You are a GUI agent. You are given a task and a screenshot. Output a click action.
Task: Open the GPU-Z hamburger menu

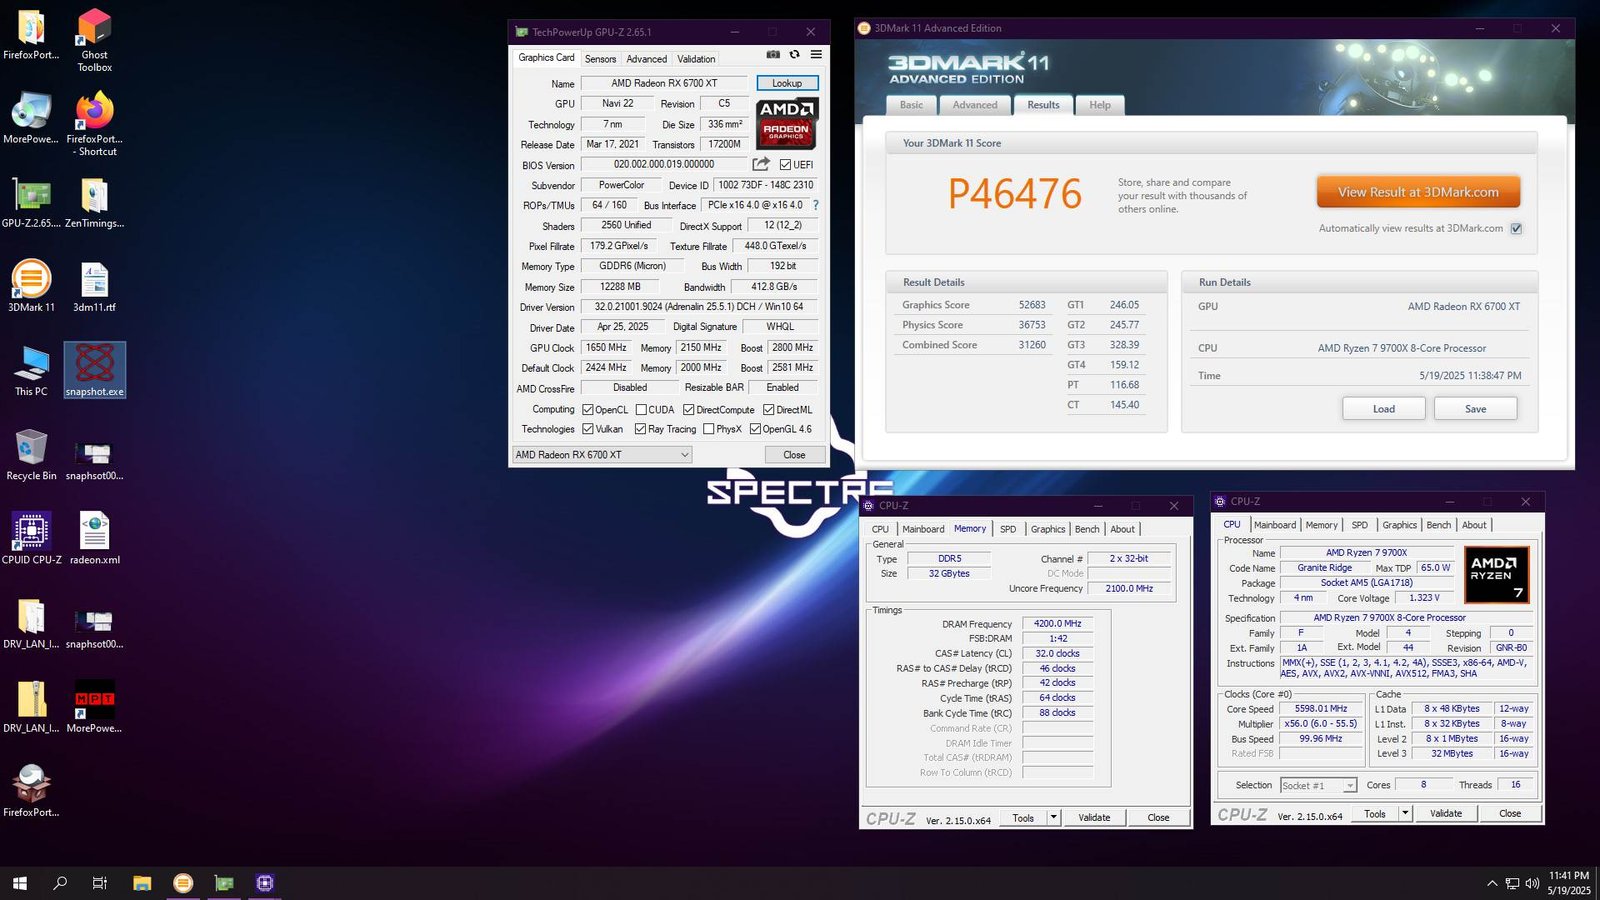click(816, 55)
